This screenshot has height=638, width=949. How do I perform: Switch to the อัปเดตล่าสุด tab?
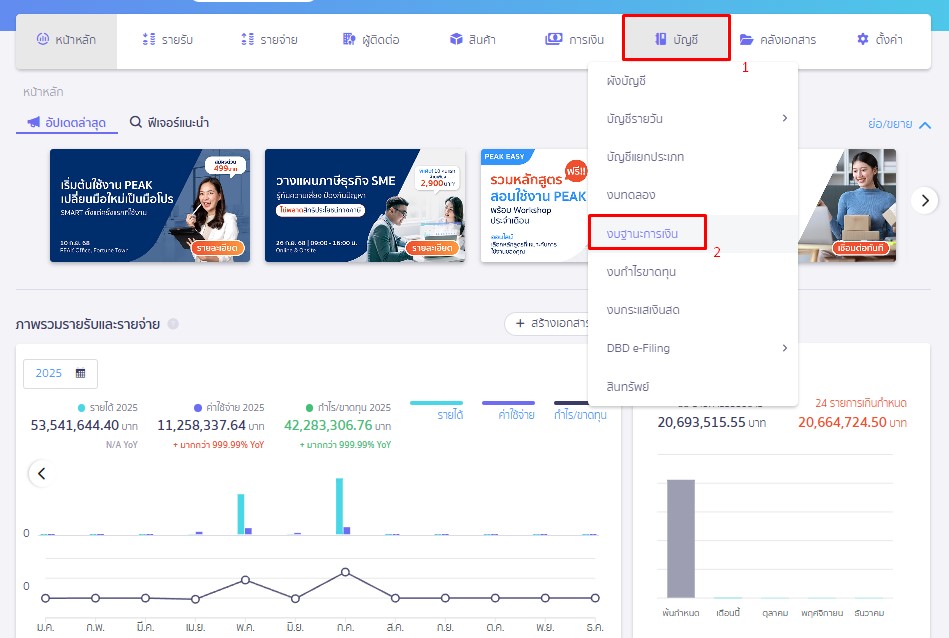coord(67,123)
